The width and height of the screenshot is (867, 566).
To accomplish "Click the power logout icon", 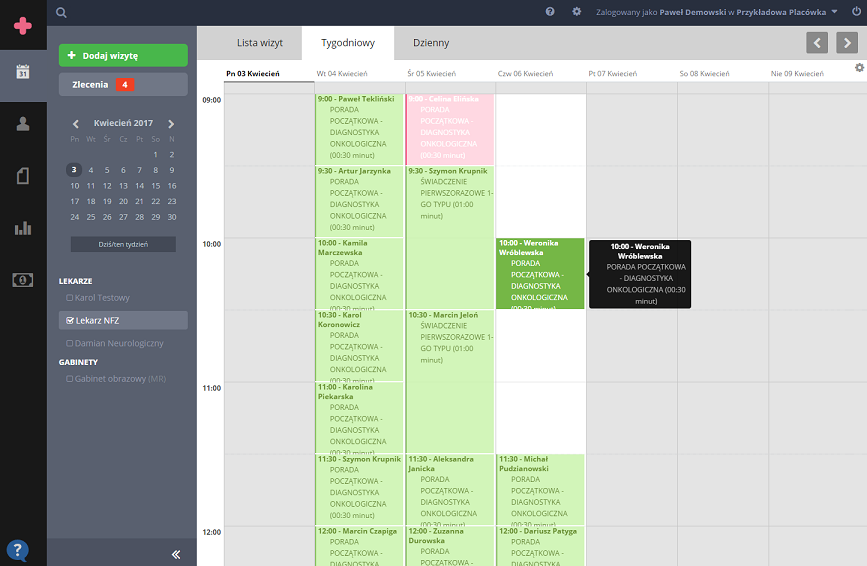I will tap(856, 12).
